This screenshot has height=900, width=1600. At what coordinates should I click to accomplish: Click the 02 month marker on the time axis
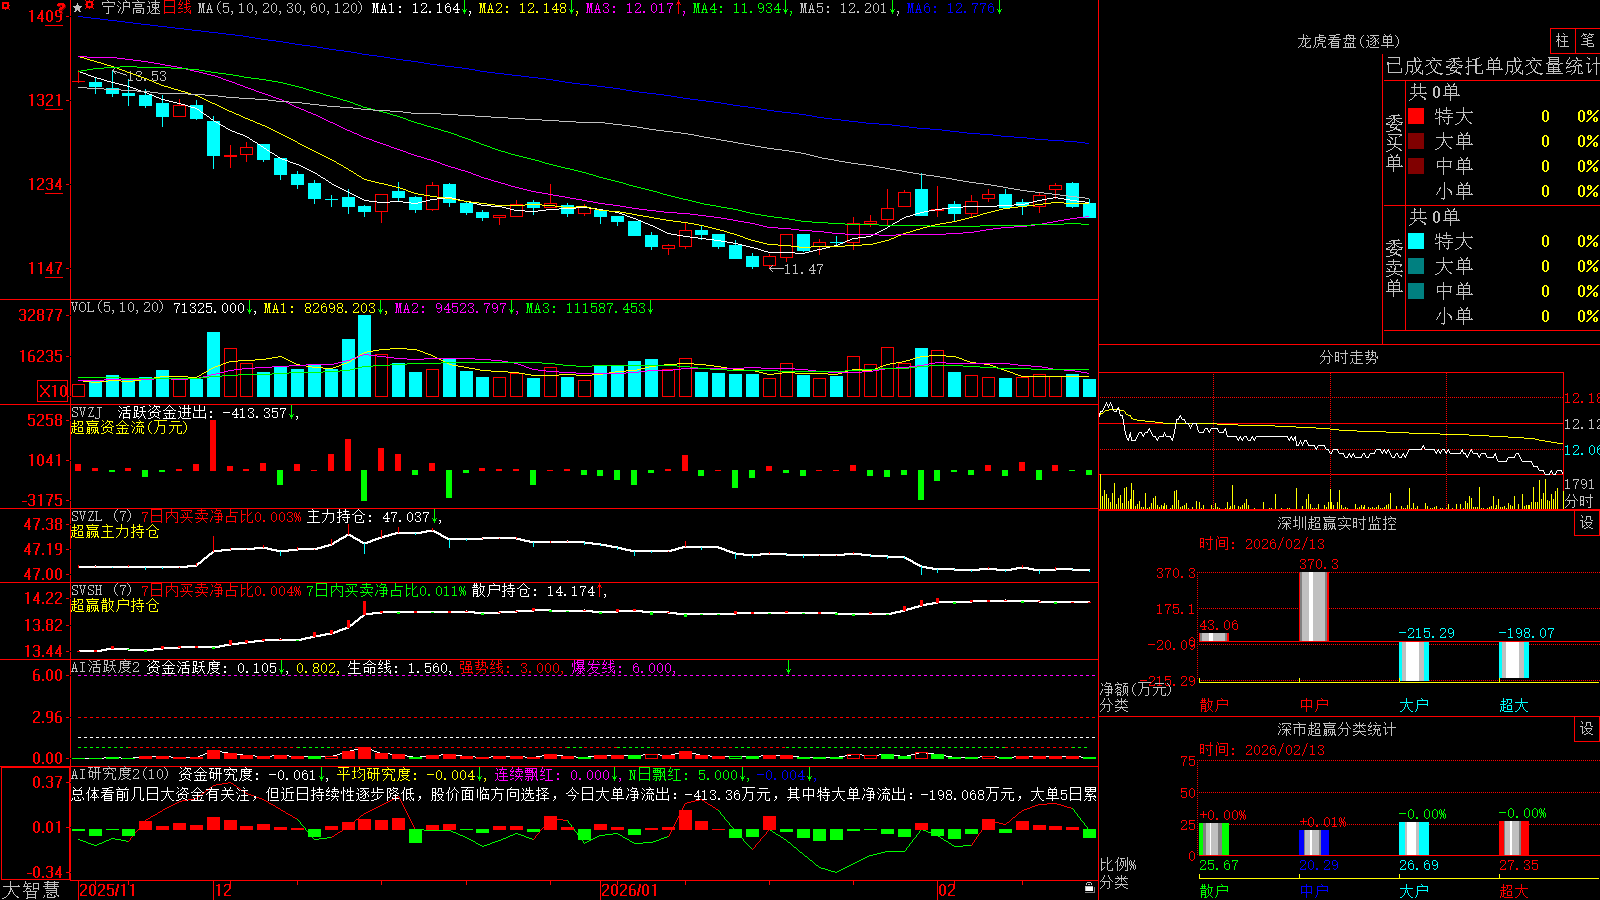pyautogui.click(x=947, y=890)
